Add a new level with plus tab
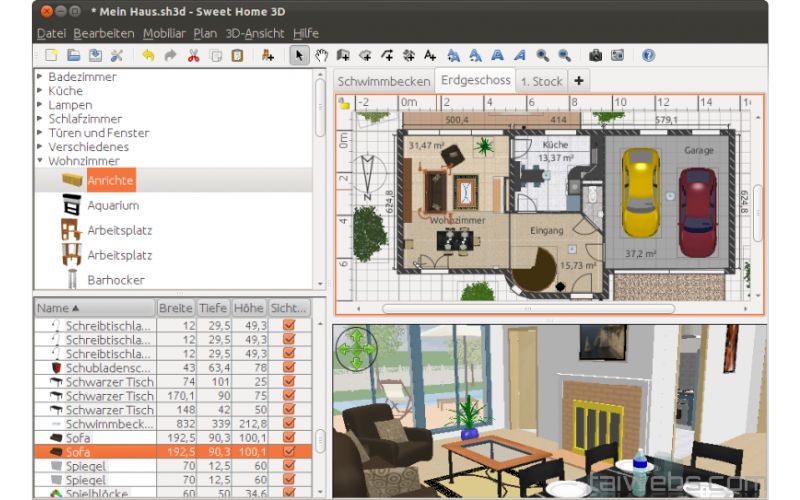 579,81
